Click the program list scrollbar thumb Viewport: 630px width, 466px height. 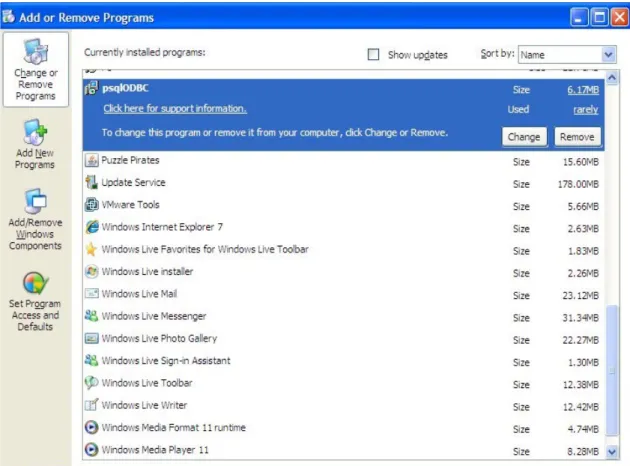612,371
